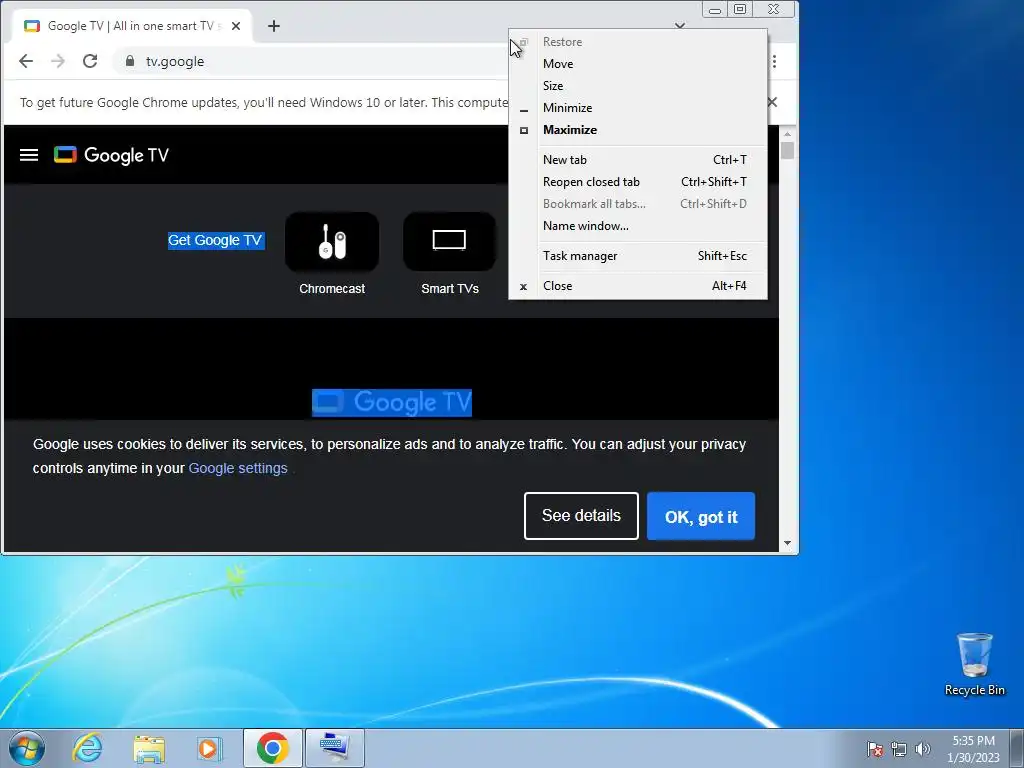
Task: Click the page scrollbar down arrow
Action: tap(788, 543)
